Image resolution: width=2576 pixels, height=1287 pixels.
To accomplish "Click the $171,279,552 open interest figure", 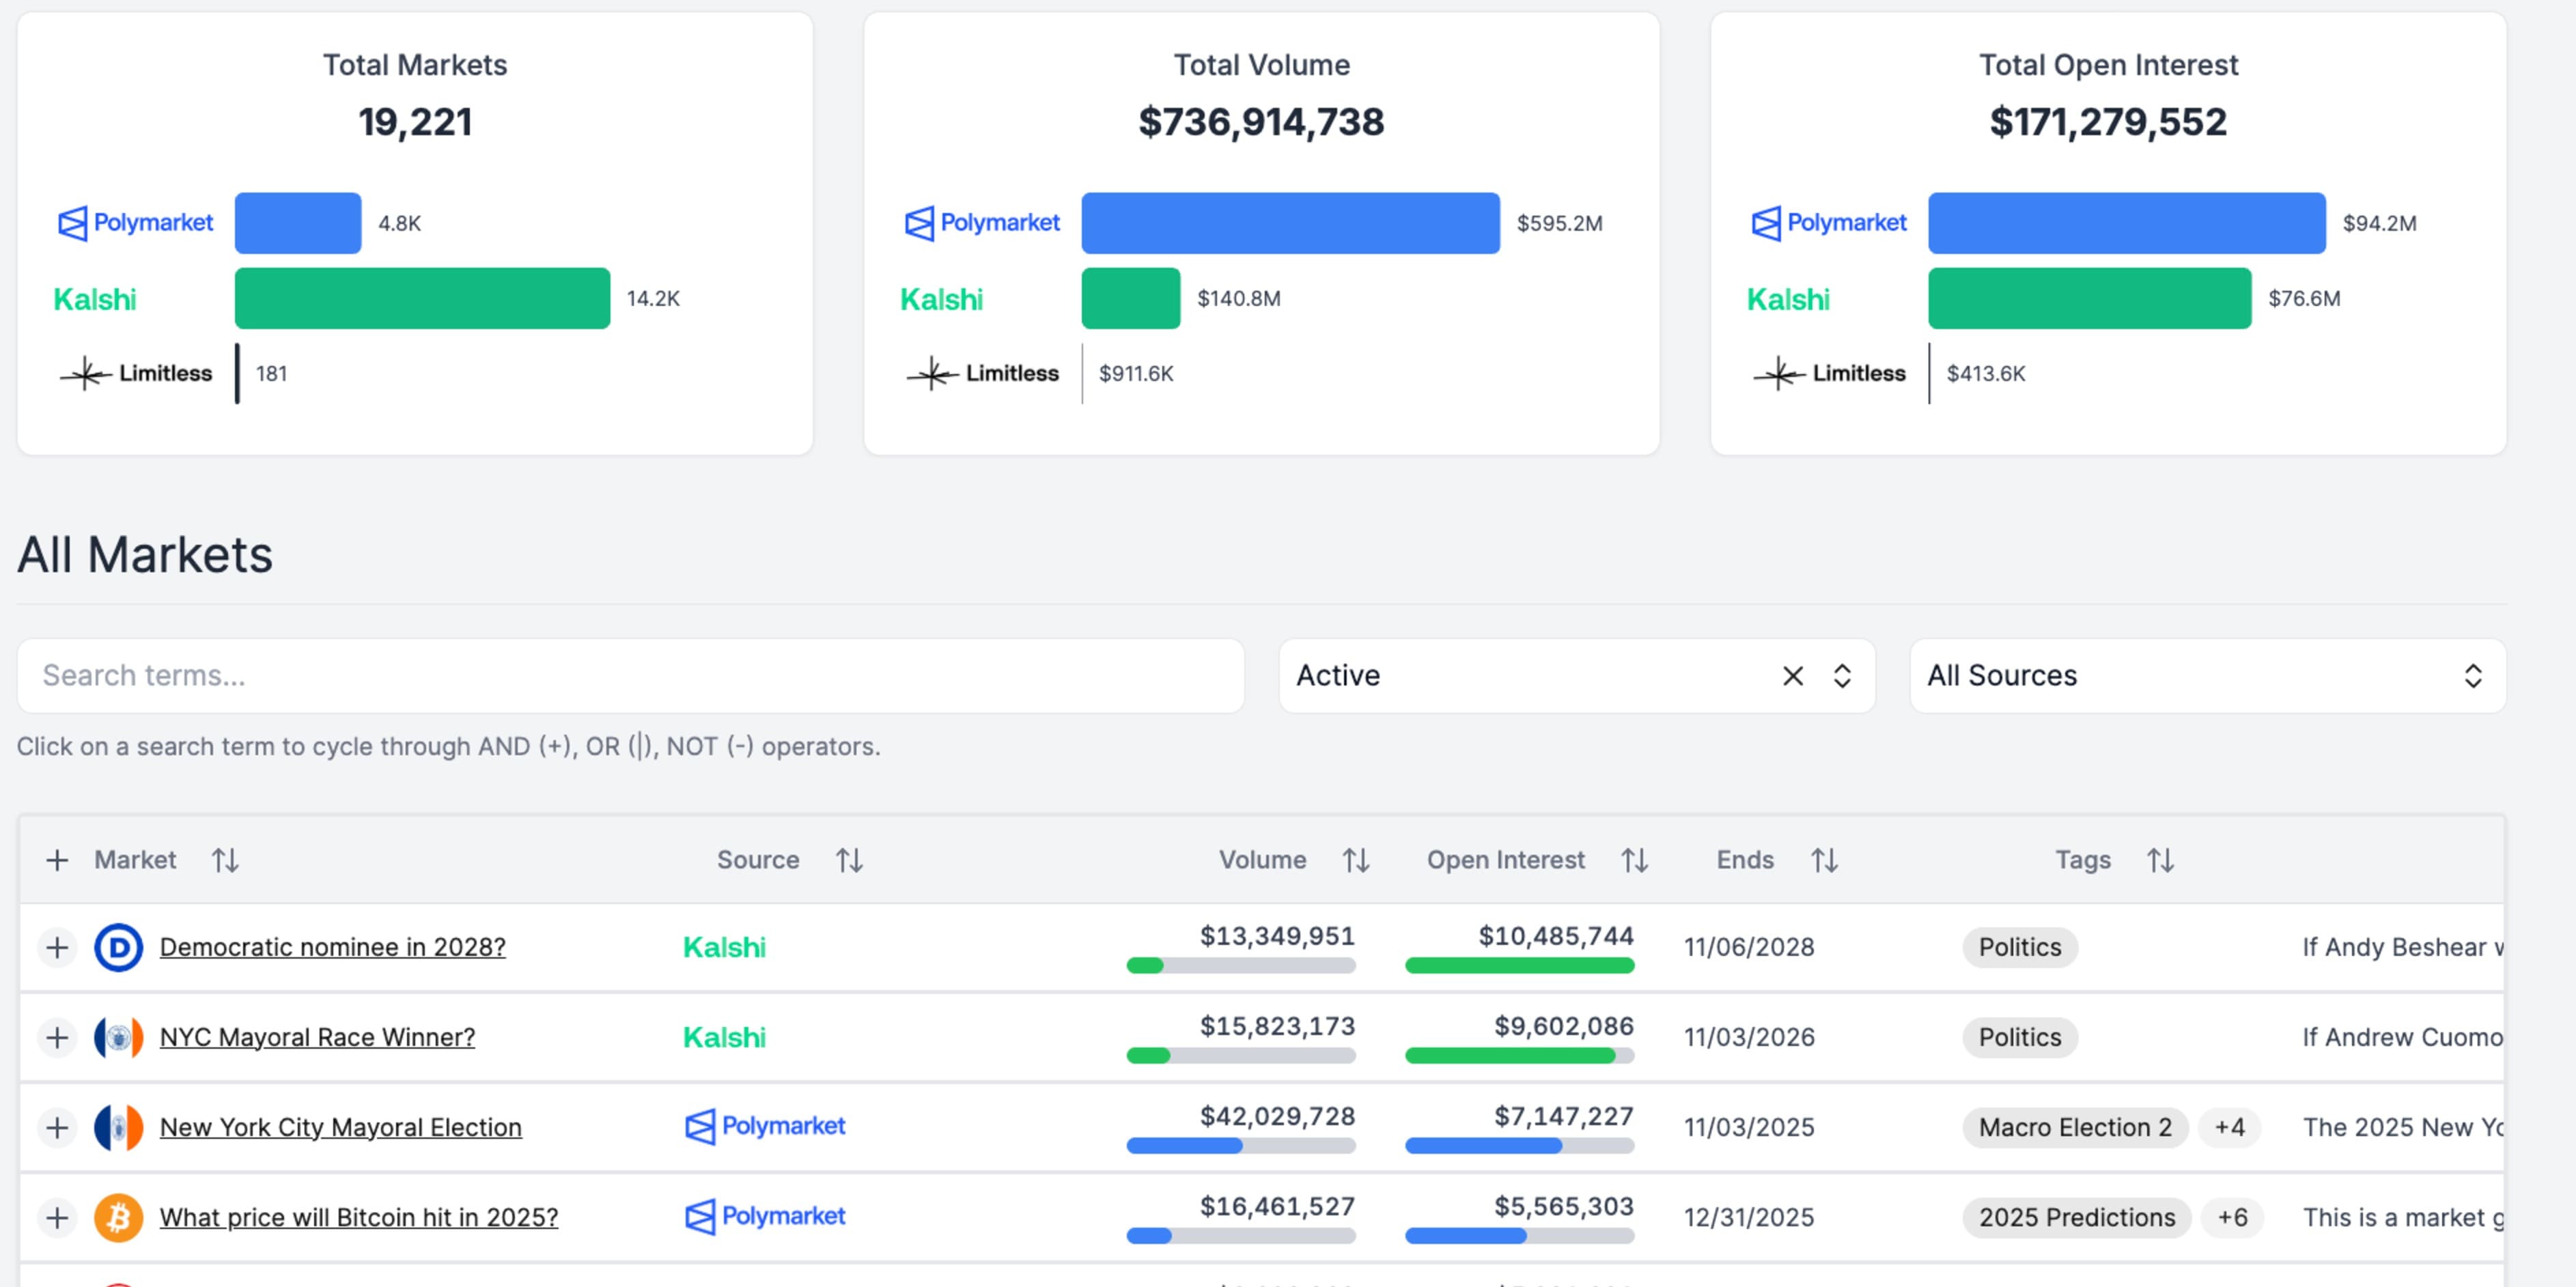I will (x=2108, y=122).
